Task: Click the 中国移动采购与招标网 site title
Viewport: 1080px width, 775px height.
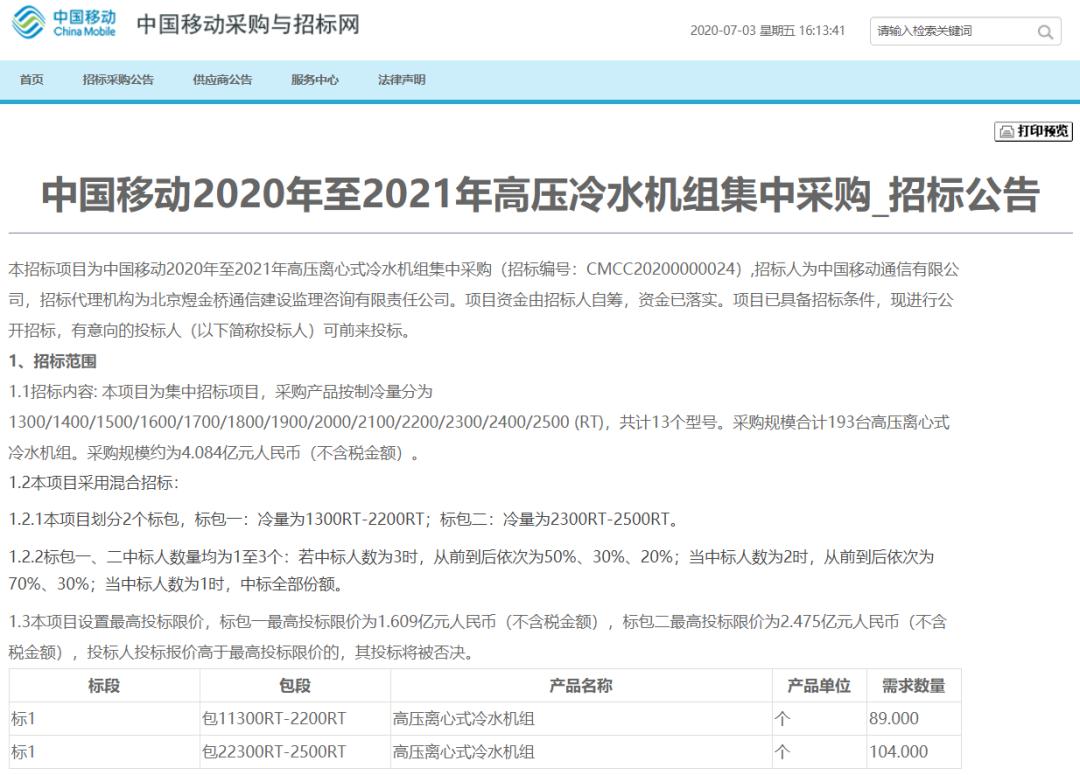Action: [x=247, y=25]
